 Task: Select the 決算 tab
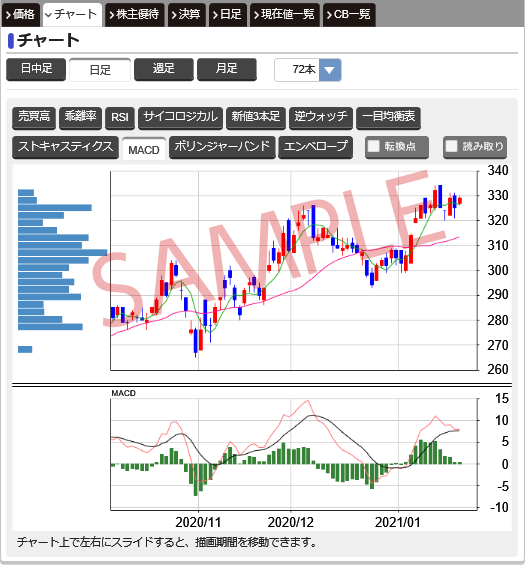click(x=186, y=14)
